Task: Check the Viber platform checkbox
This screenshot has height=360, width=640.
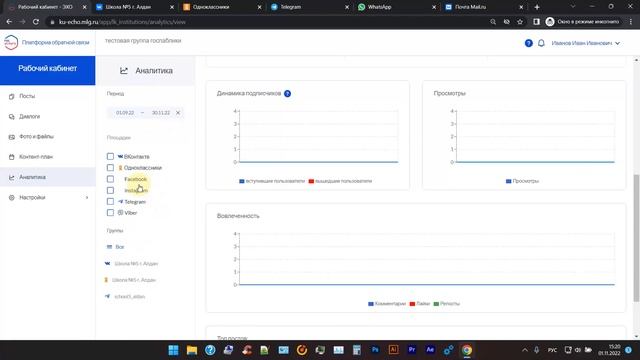Action: (110, 213)
